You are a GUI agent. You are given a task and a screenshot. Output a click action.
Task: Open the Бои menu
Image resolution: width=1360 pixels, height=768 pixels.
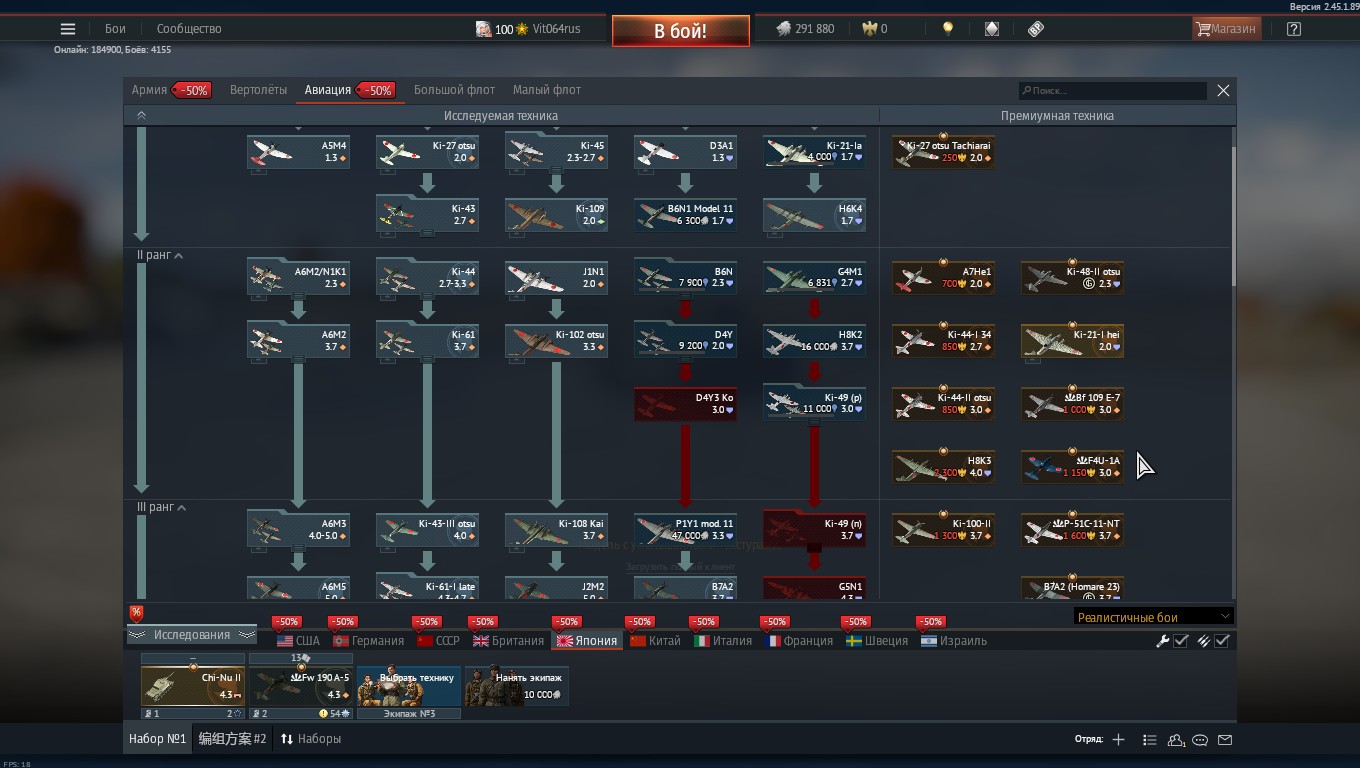pos(115,29)
